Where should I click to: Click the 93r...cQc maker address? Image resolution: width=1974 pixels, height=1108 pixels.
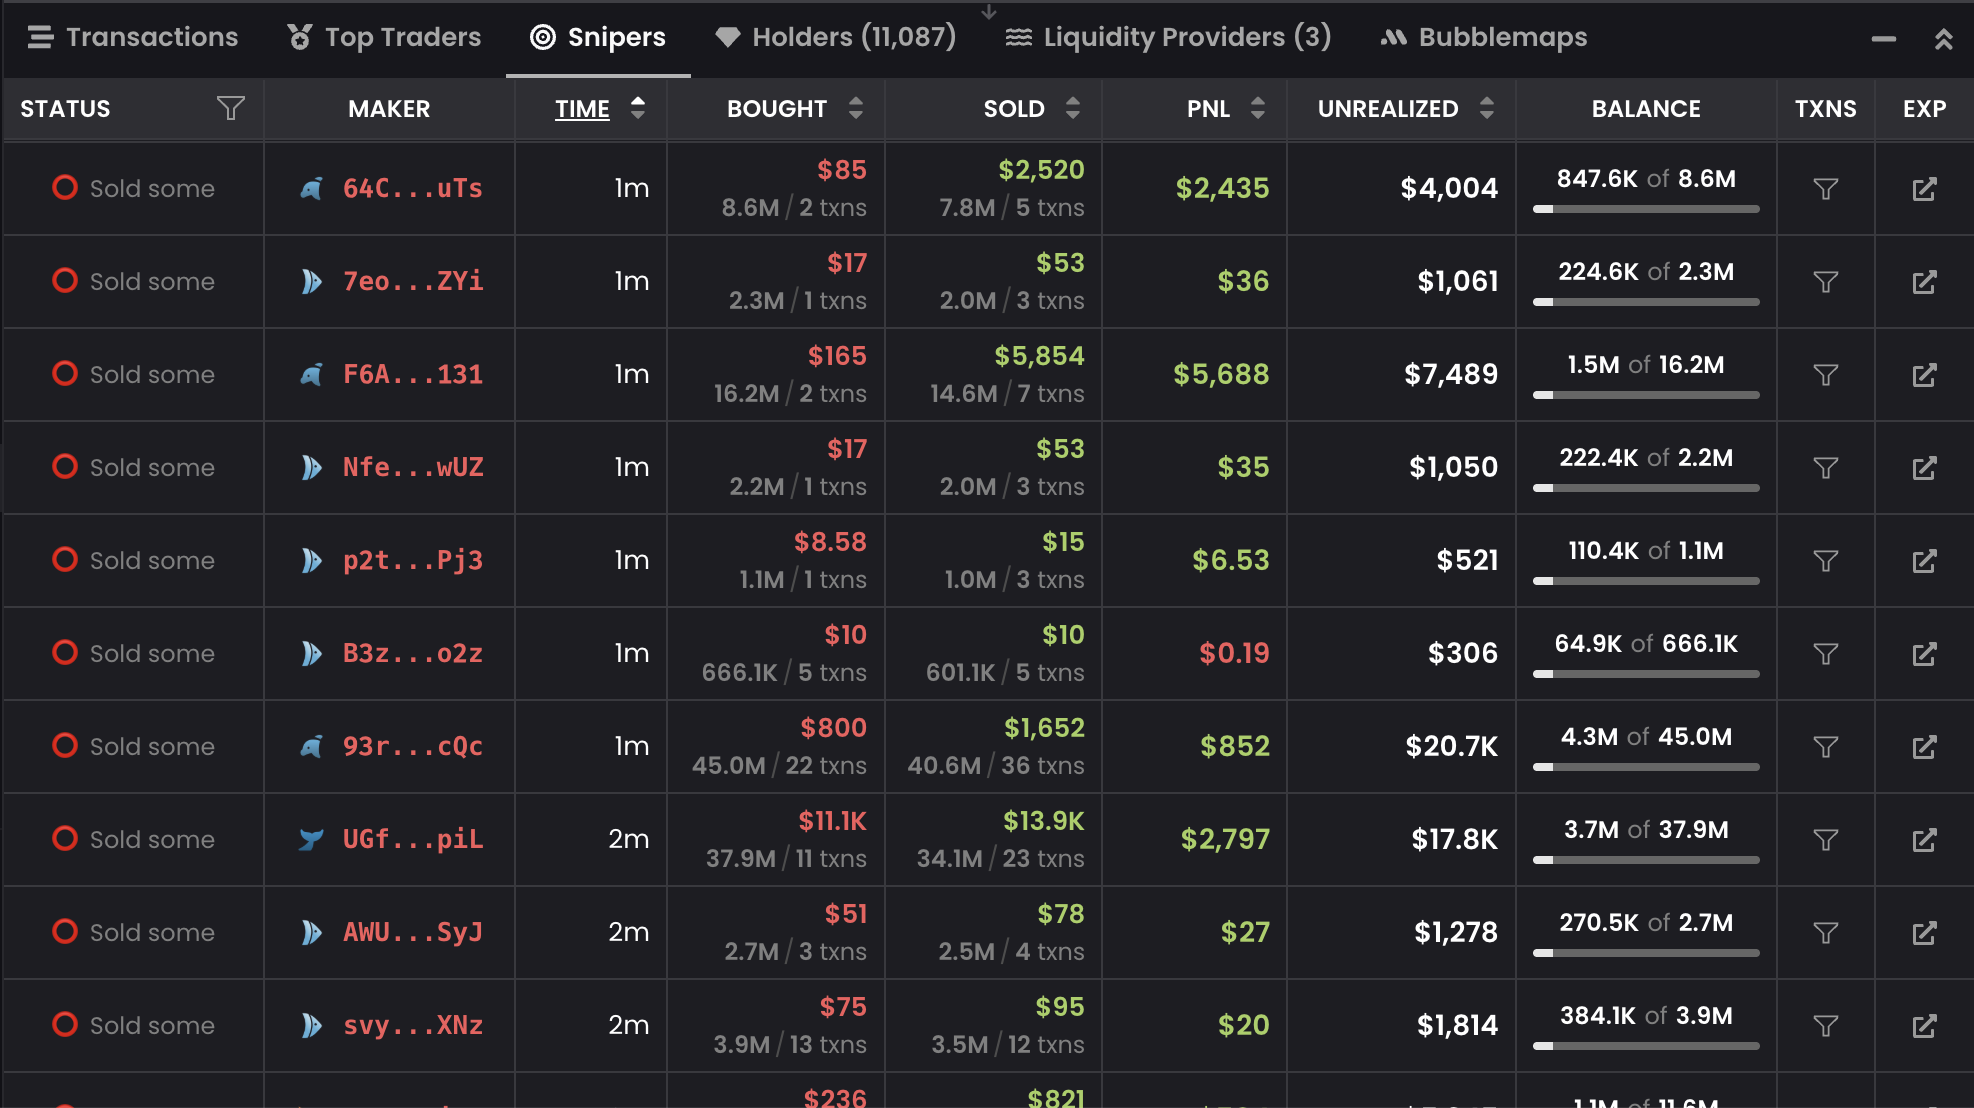point(413,746)
